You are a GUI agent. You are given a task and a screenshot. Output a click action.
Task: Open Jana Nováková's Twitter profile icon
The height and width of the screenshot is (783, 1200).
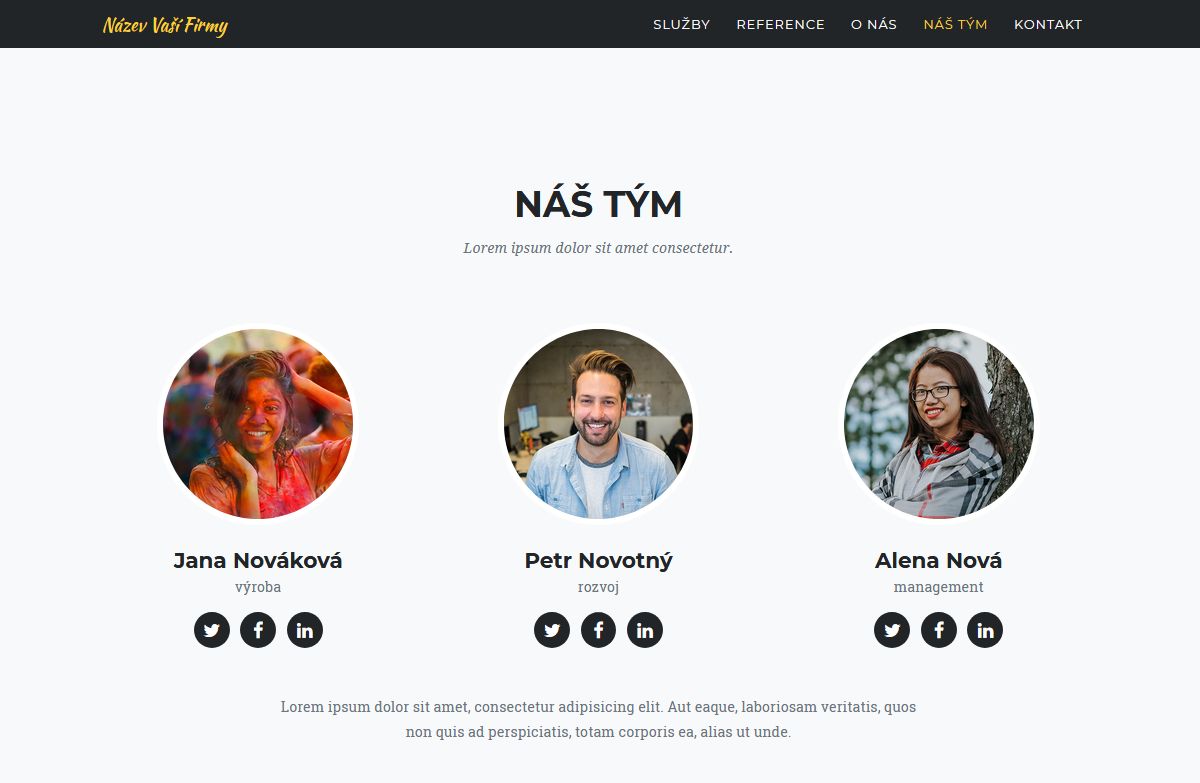click(x=212, y=630)
